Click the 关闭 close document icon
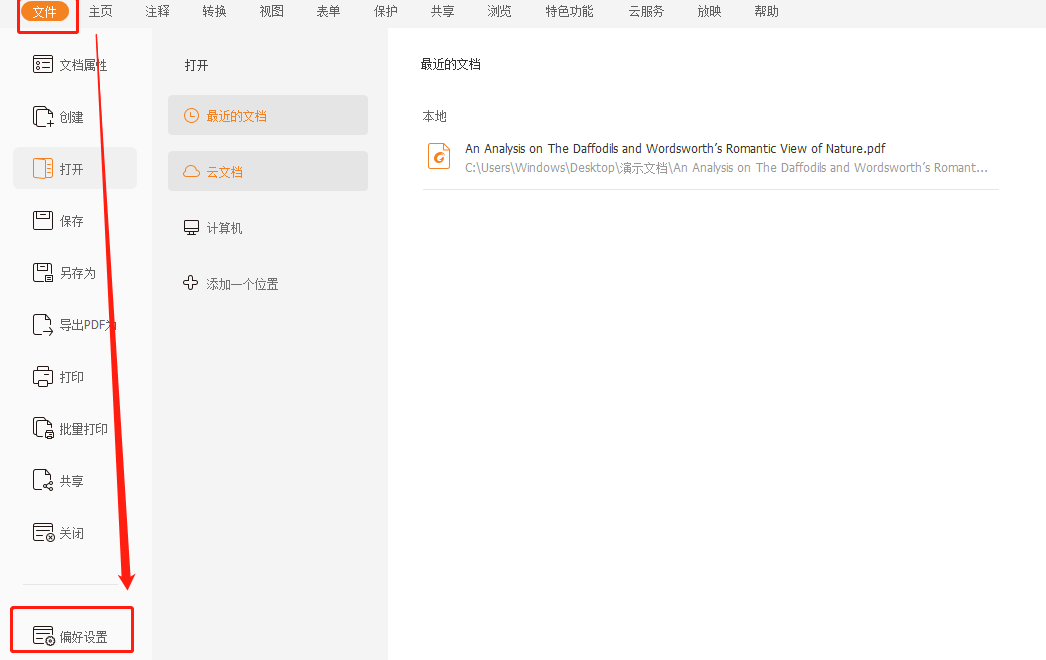 pos(60,532)
